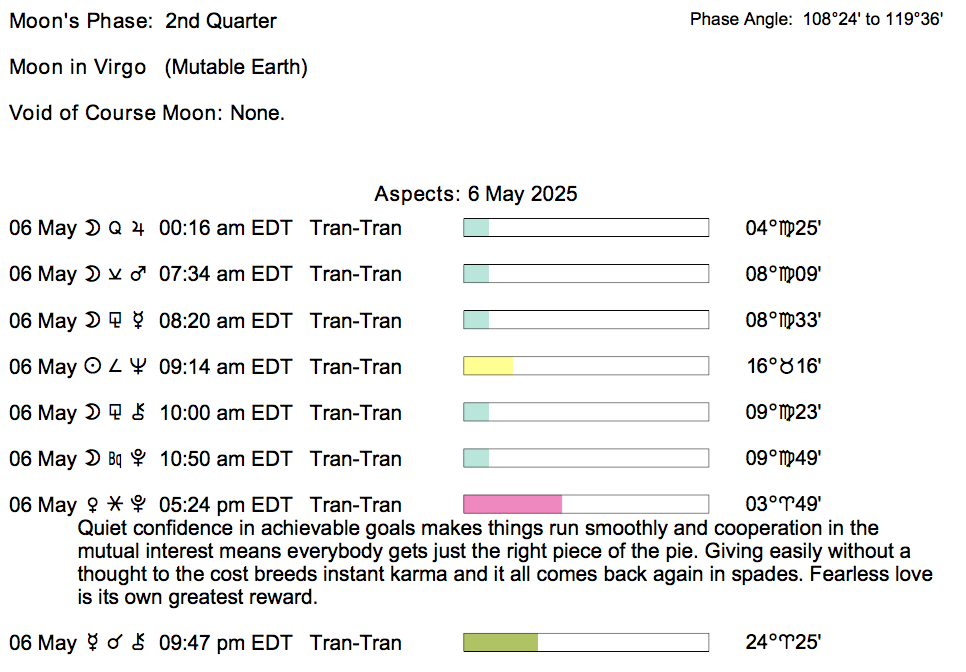Click the teal strength bar at 00:16 am
This screenshot has height=672, width=966.
(476, 228)
